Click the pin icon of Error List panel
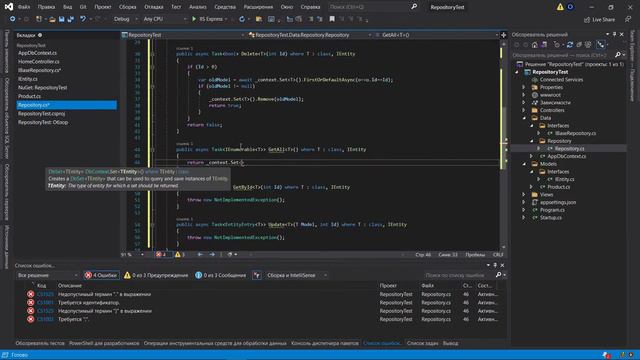Image resolution: width=640 pixels, height=360 pixels. click(x=495, y=265)
